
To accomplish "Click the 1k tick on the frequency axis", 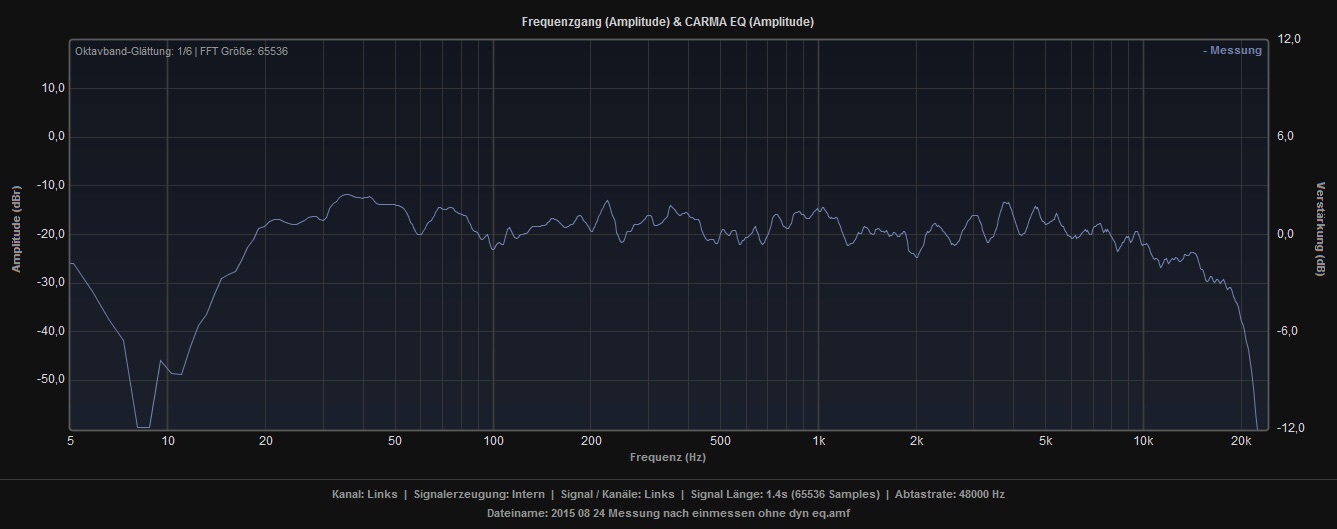I will [818, 441].
